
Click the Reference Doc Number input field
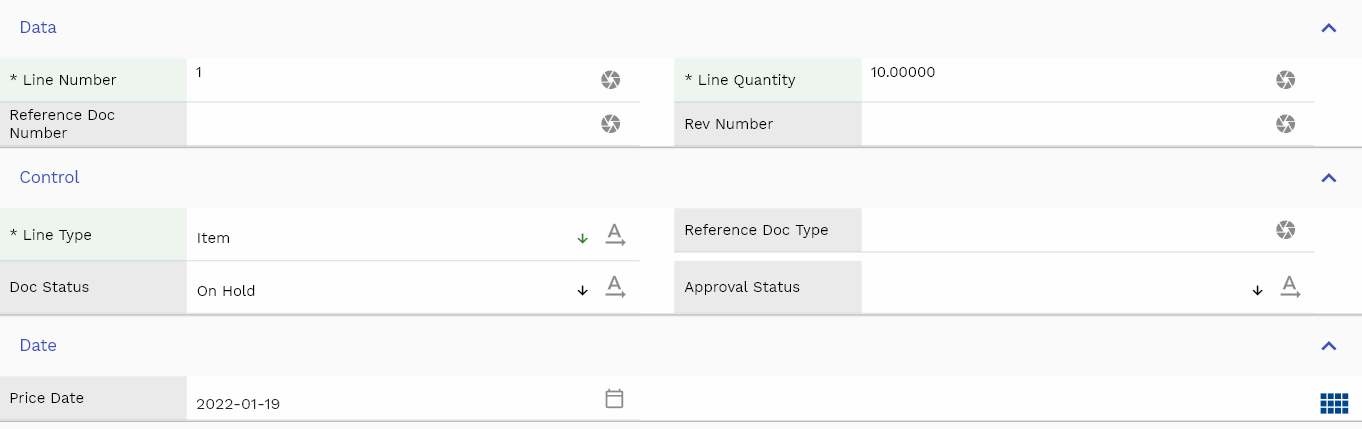390,124
